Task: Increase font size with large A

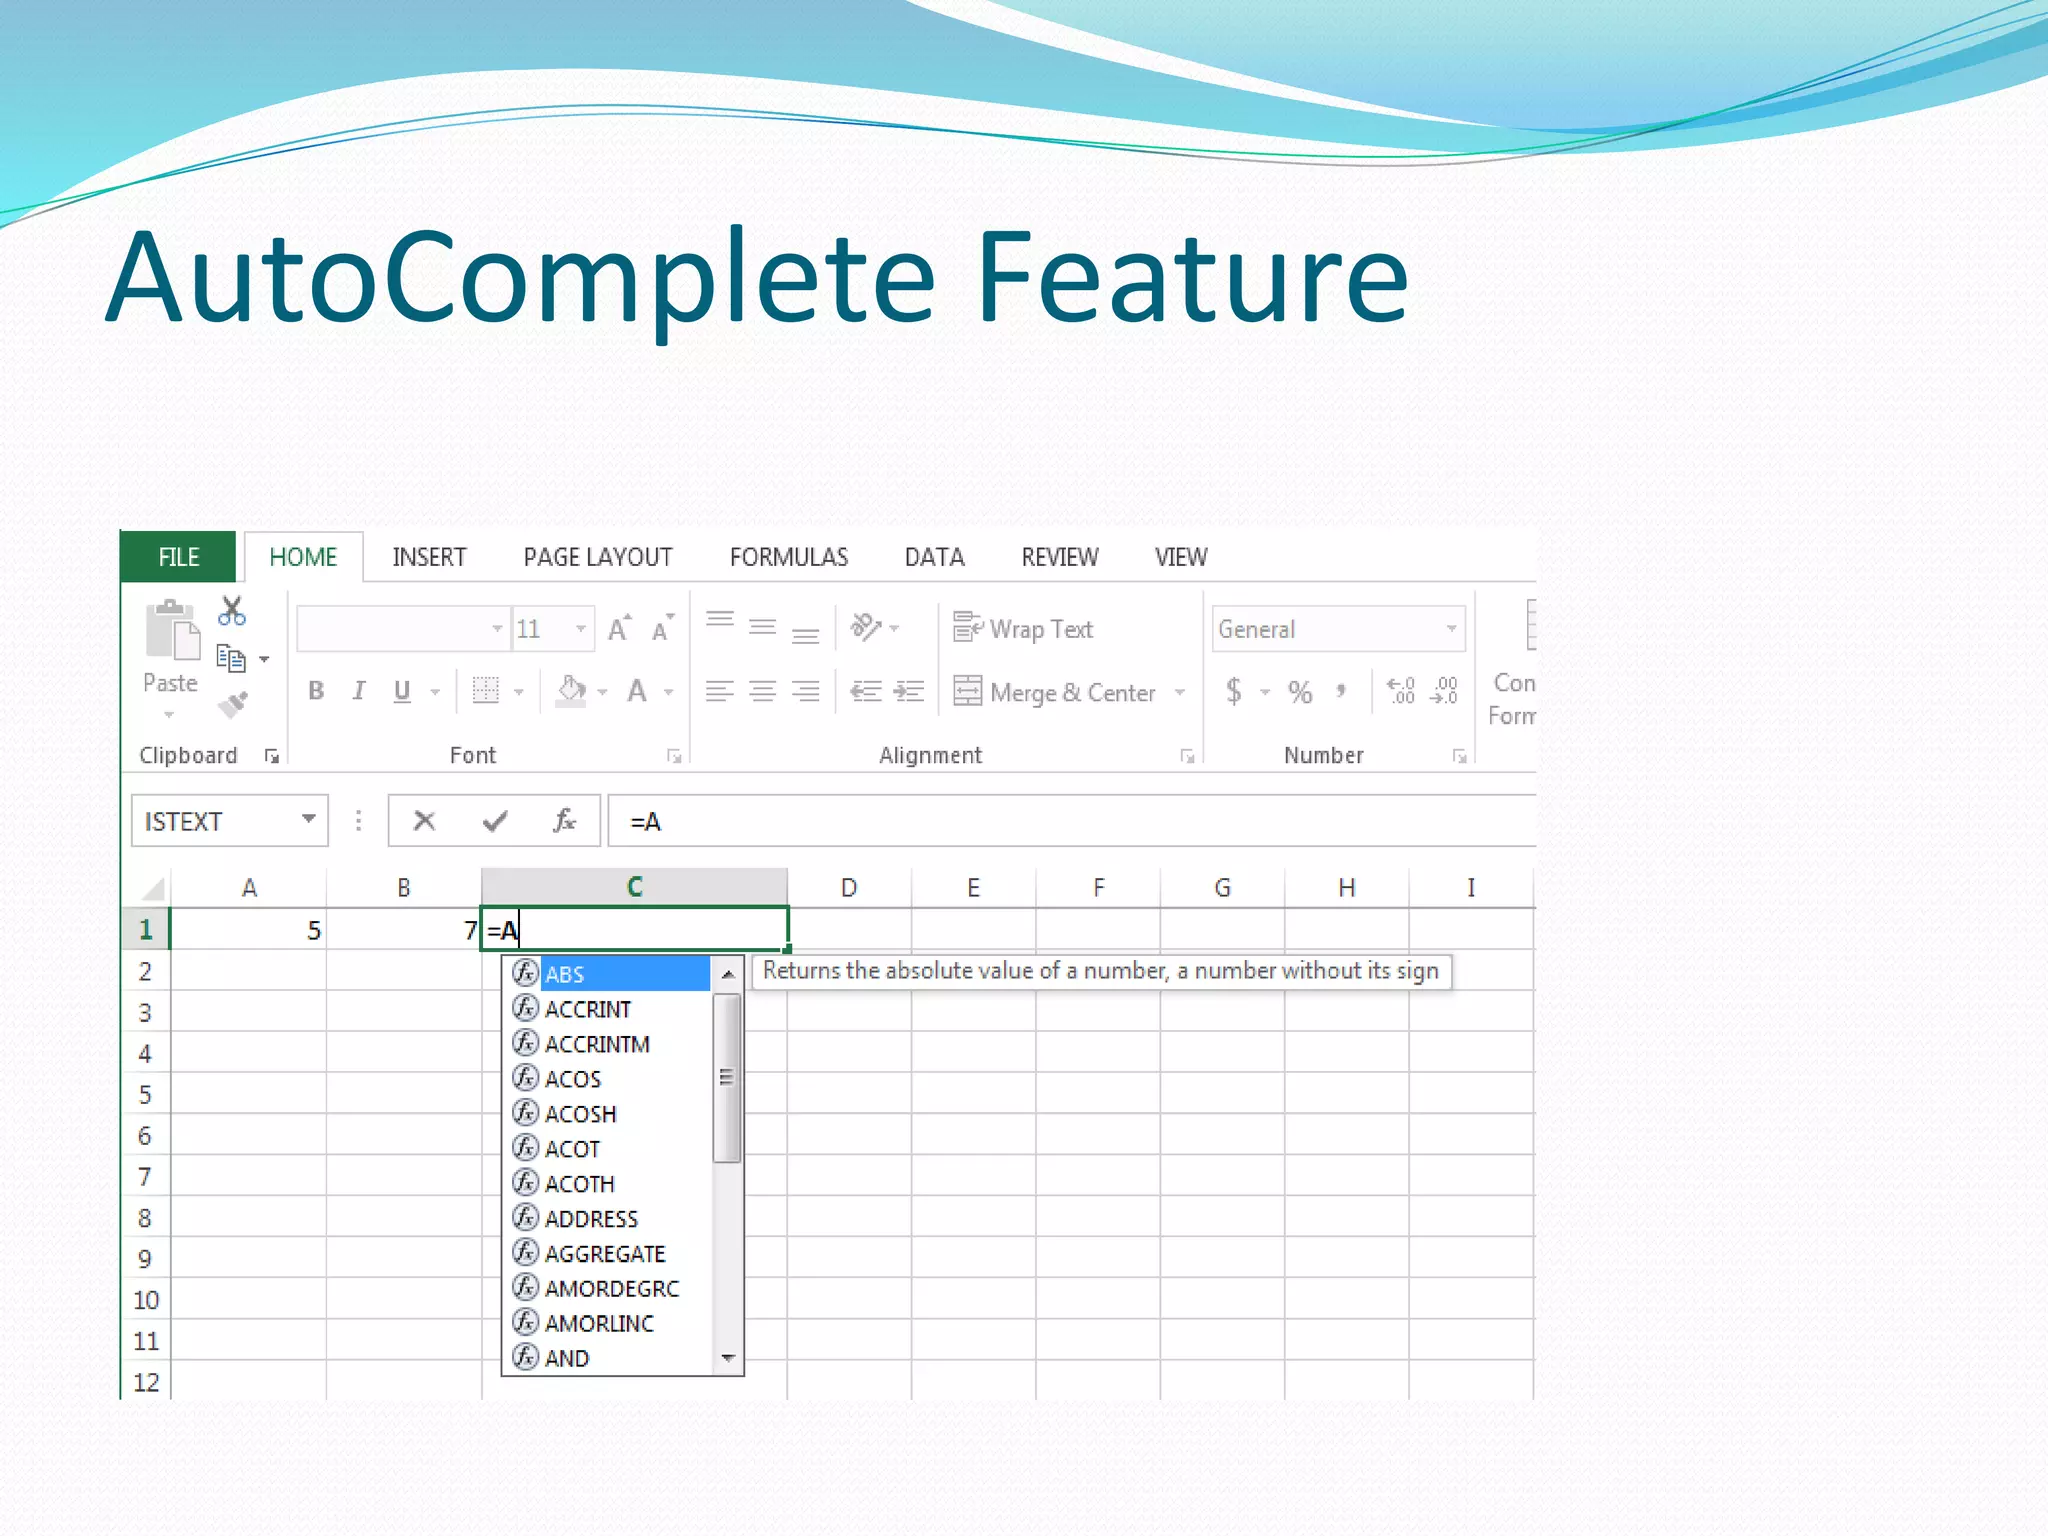Action: click(x=620, y=628)
